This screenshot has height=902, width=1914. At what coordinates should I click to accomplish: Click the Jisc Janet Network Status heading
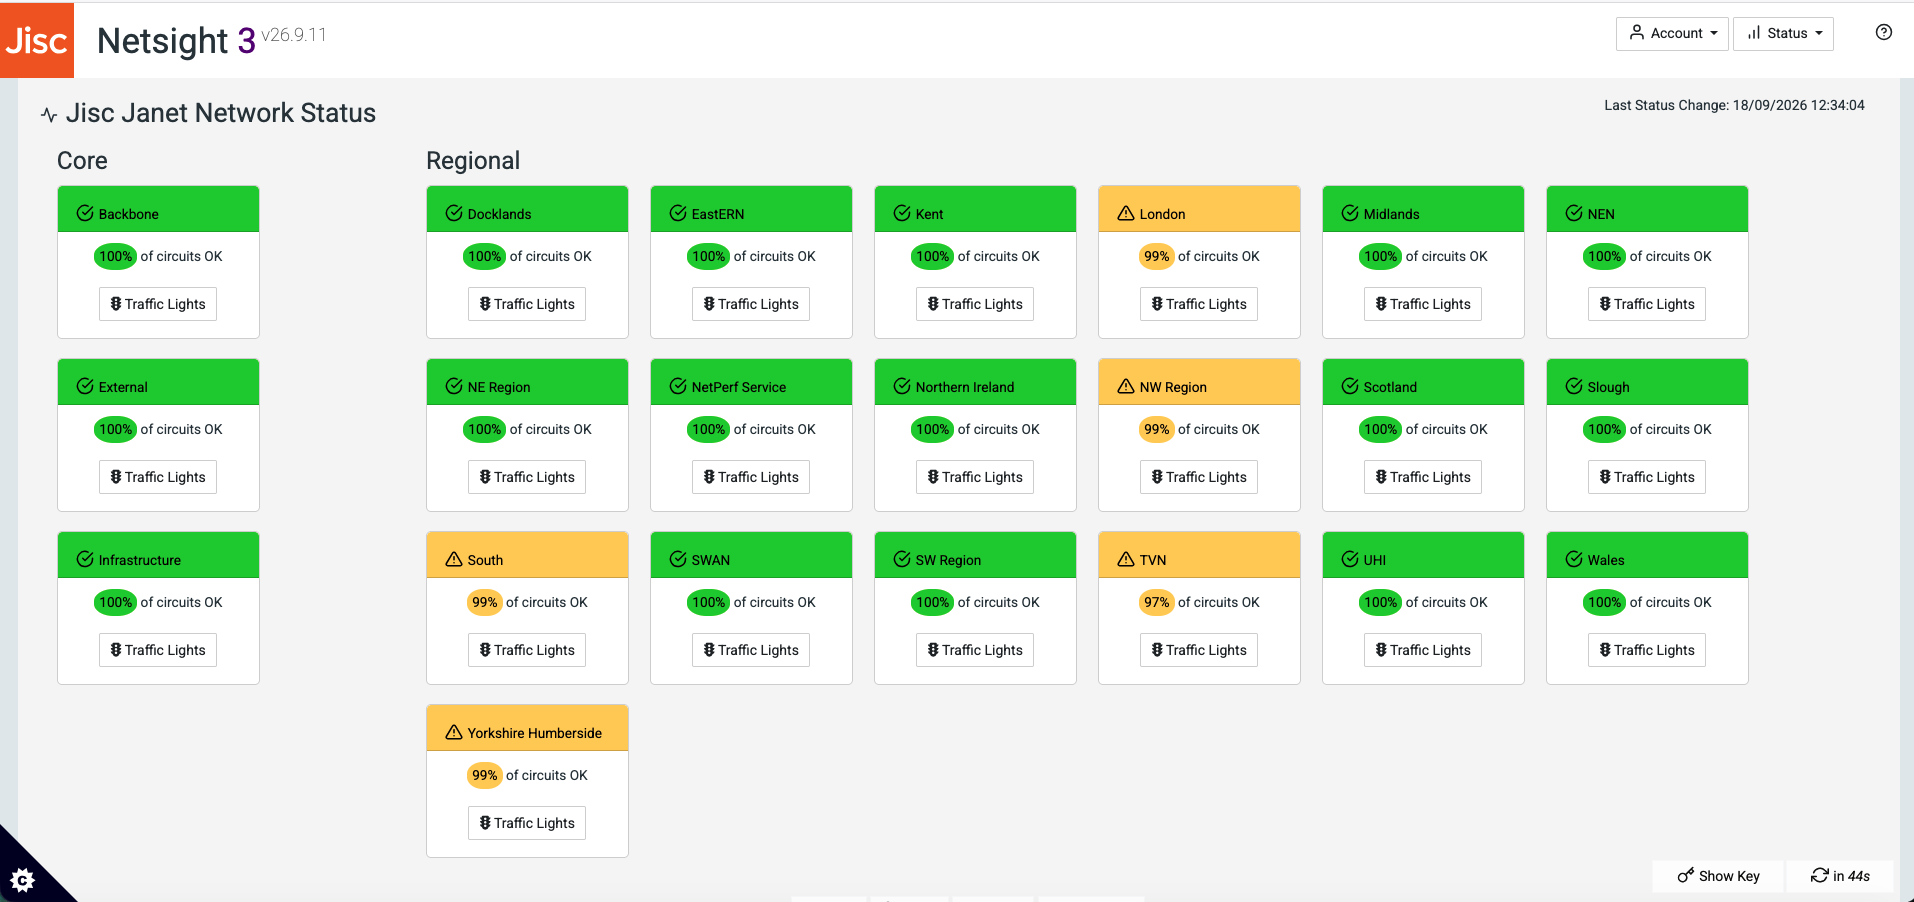pos(221,113)
